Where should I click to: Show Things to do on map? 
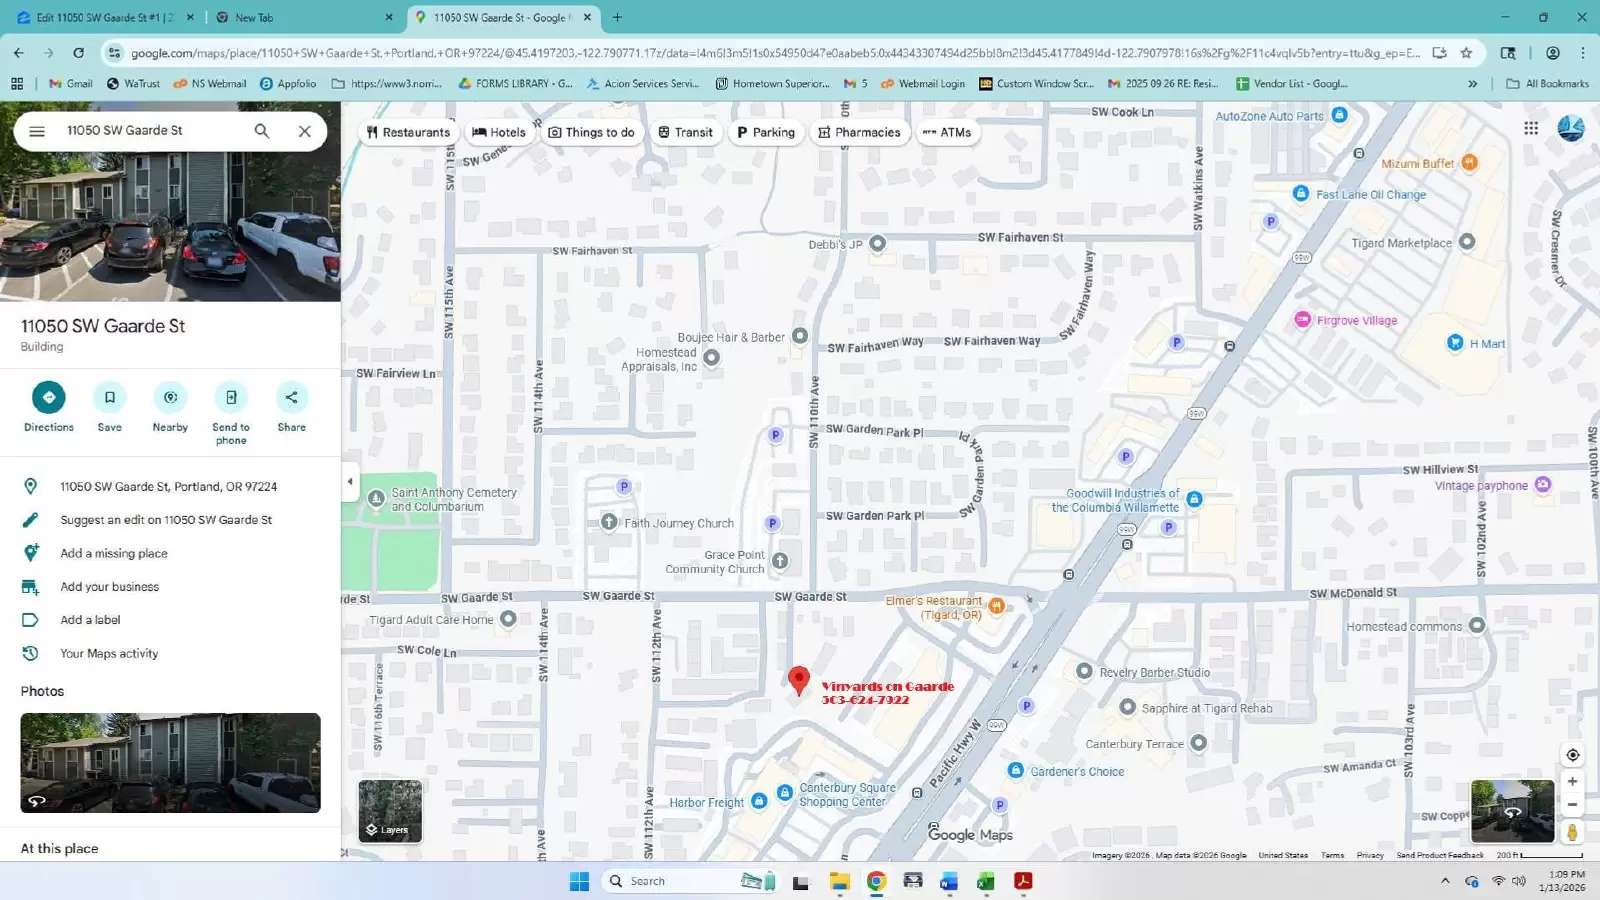(592, 132)
